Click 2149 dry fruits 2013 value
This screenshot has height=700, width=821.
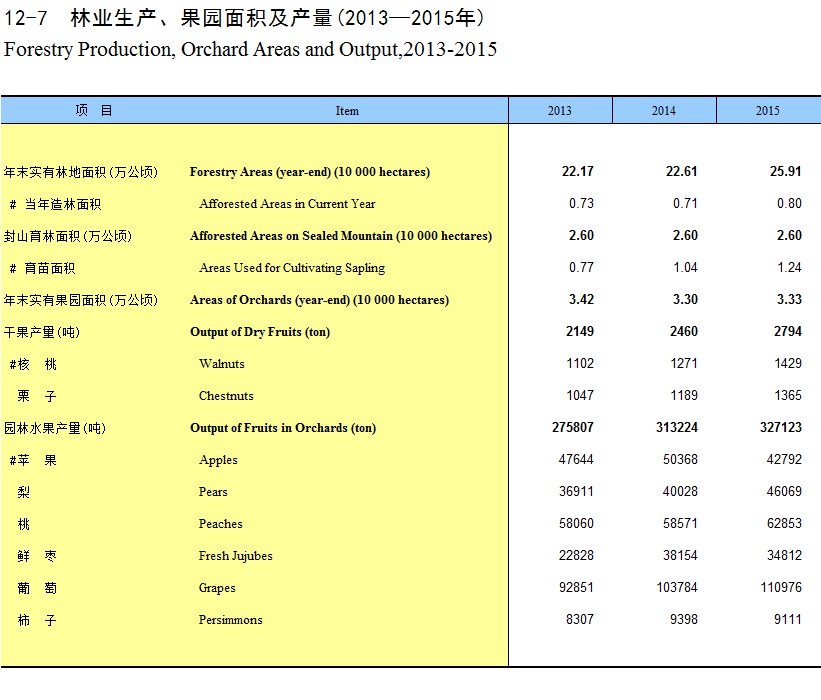click(x=580, y=331)
